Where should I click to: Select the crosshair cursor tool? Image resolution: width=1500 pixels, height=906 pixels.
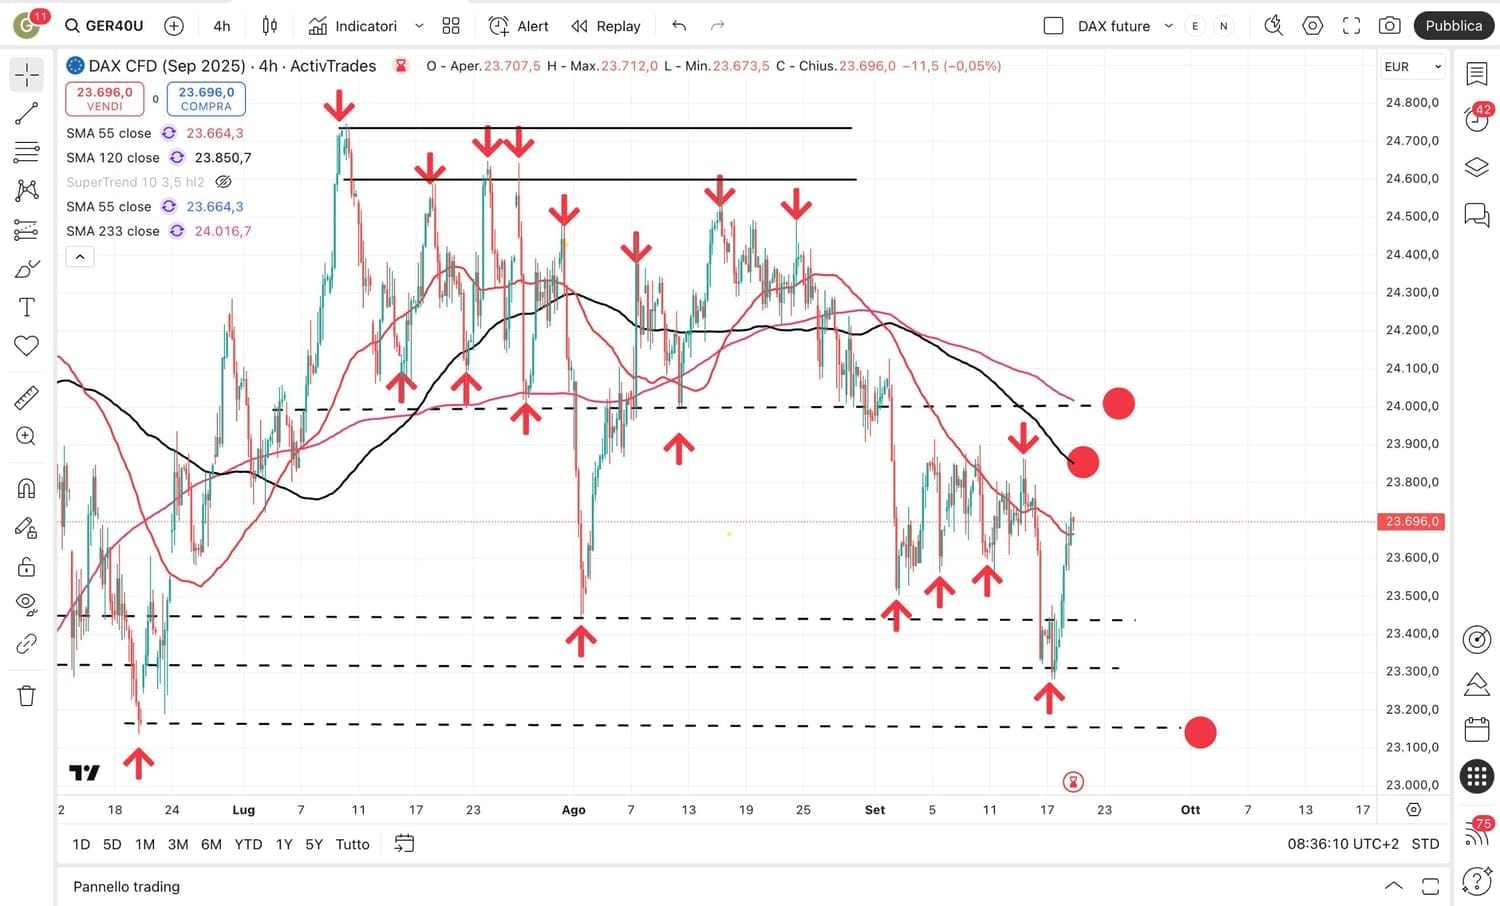coord(27,74)
